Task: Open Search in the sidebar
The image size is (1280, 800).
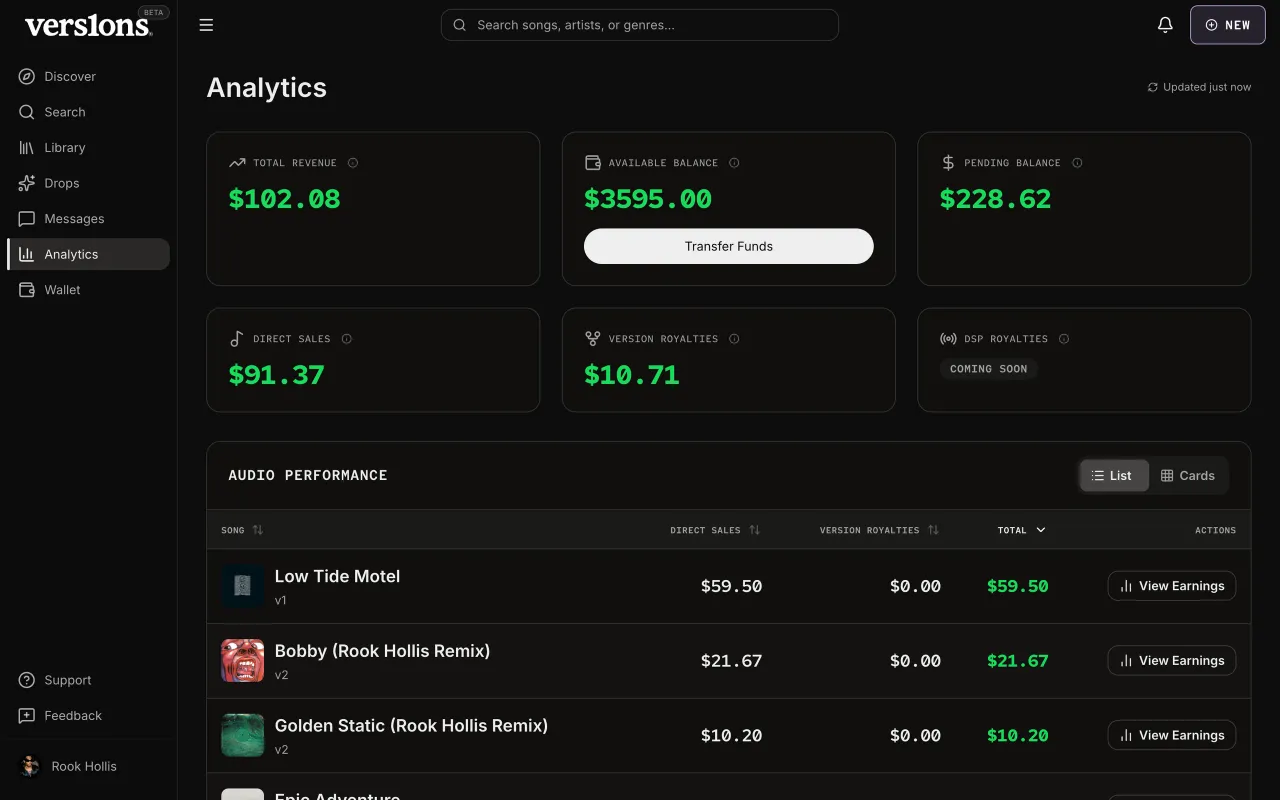Action: (x=88, y=112)
